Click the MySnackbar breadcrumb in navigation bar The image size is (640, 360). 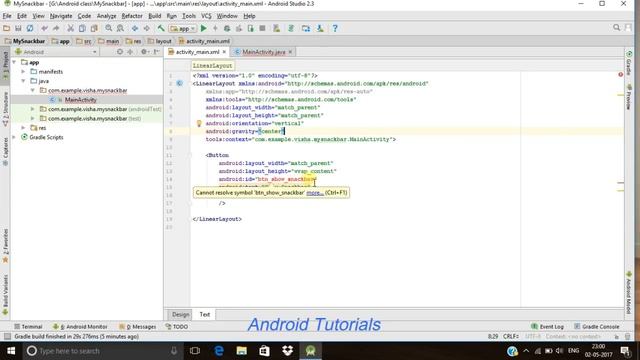24,41
